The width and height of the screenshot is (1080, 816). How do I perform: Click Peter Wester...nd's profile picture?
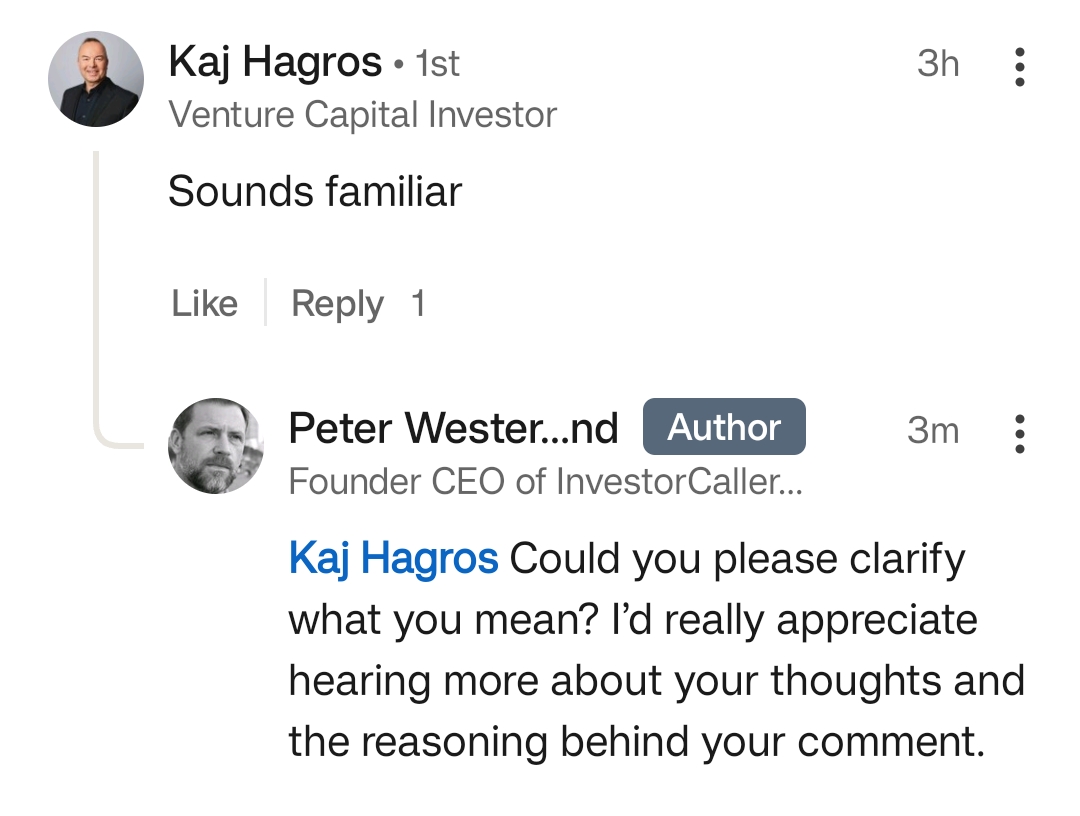point(215,446)
